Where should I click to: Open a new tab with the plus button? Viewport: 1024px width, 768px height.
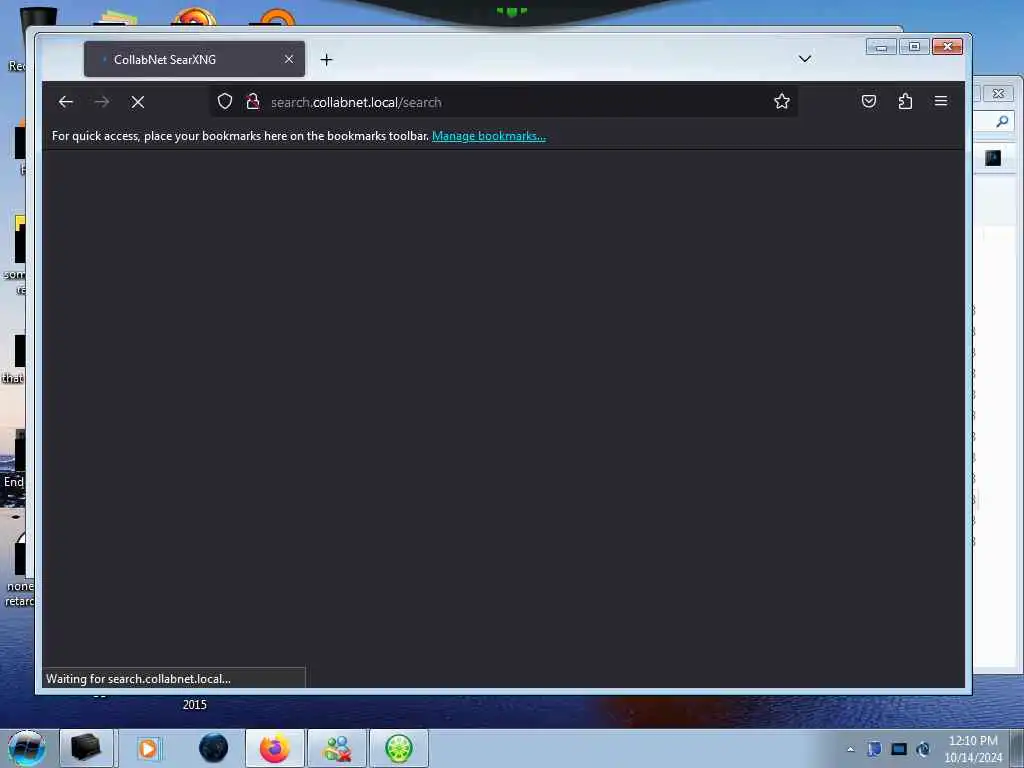327,59
